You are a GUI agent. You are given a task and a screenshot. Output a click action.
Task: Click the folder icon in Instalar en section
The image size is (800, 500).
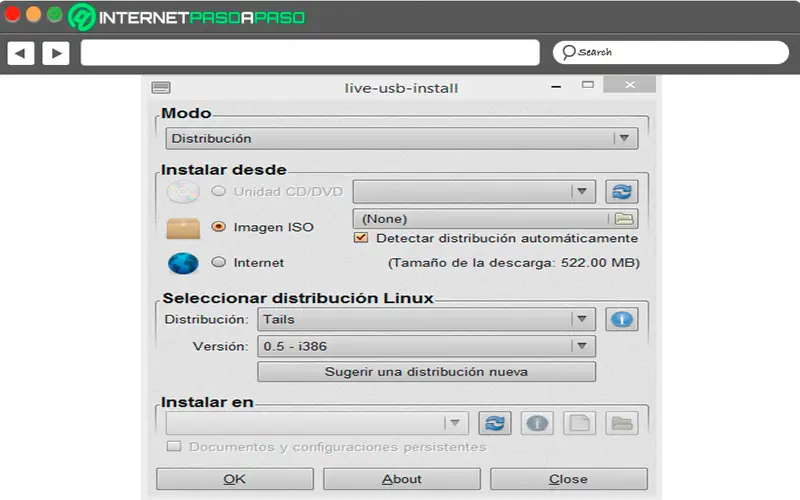(x=621, y=423)
